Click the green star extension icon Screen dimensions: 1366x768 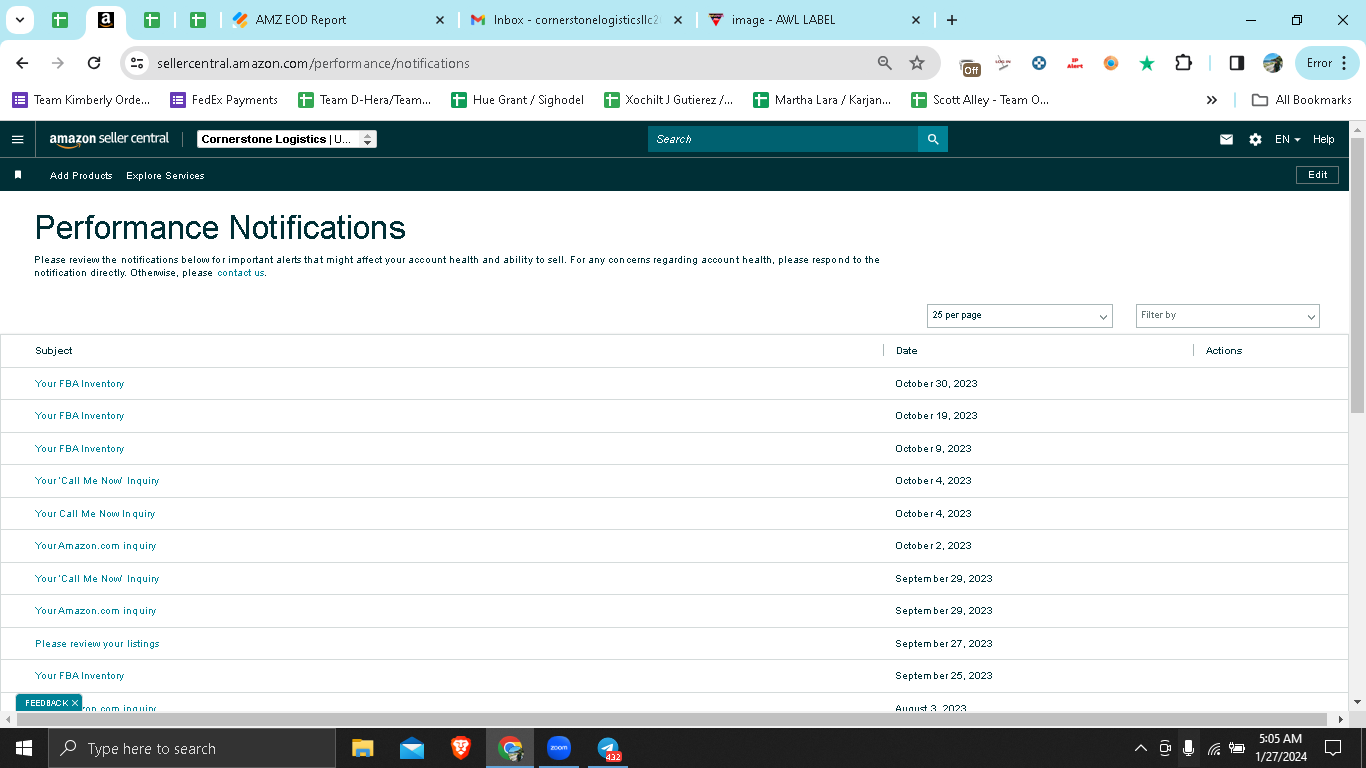(x=1147, y=63)
